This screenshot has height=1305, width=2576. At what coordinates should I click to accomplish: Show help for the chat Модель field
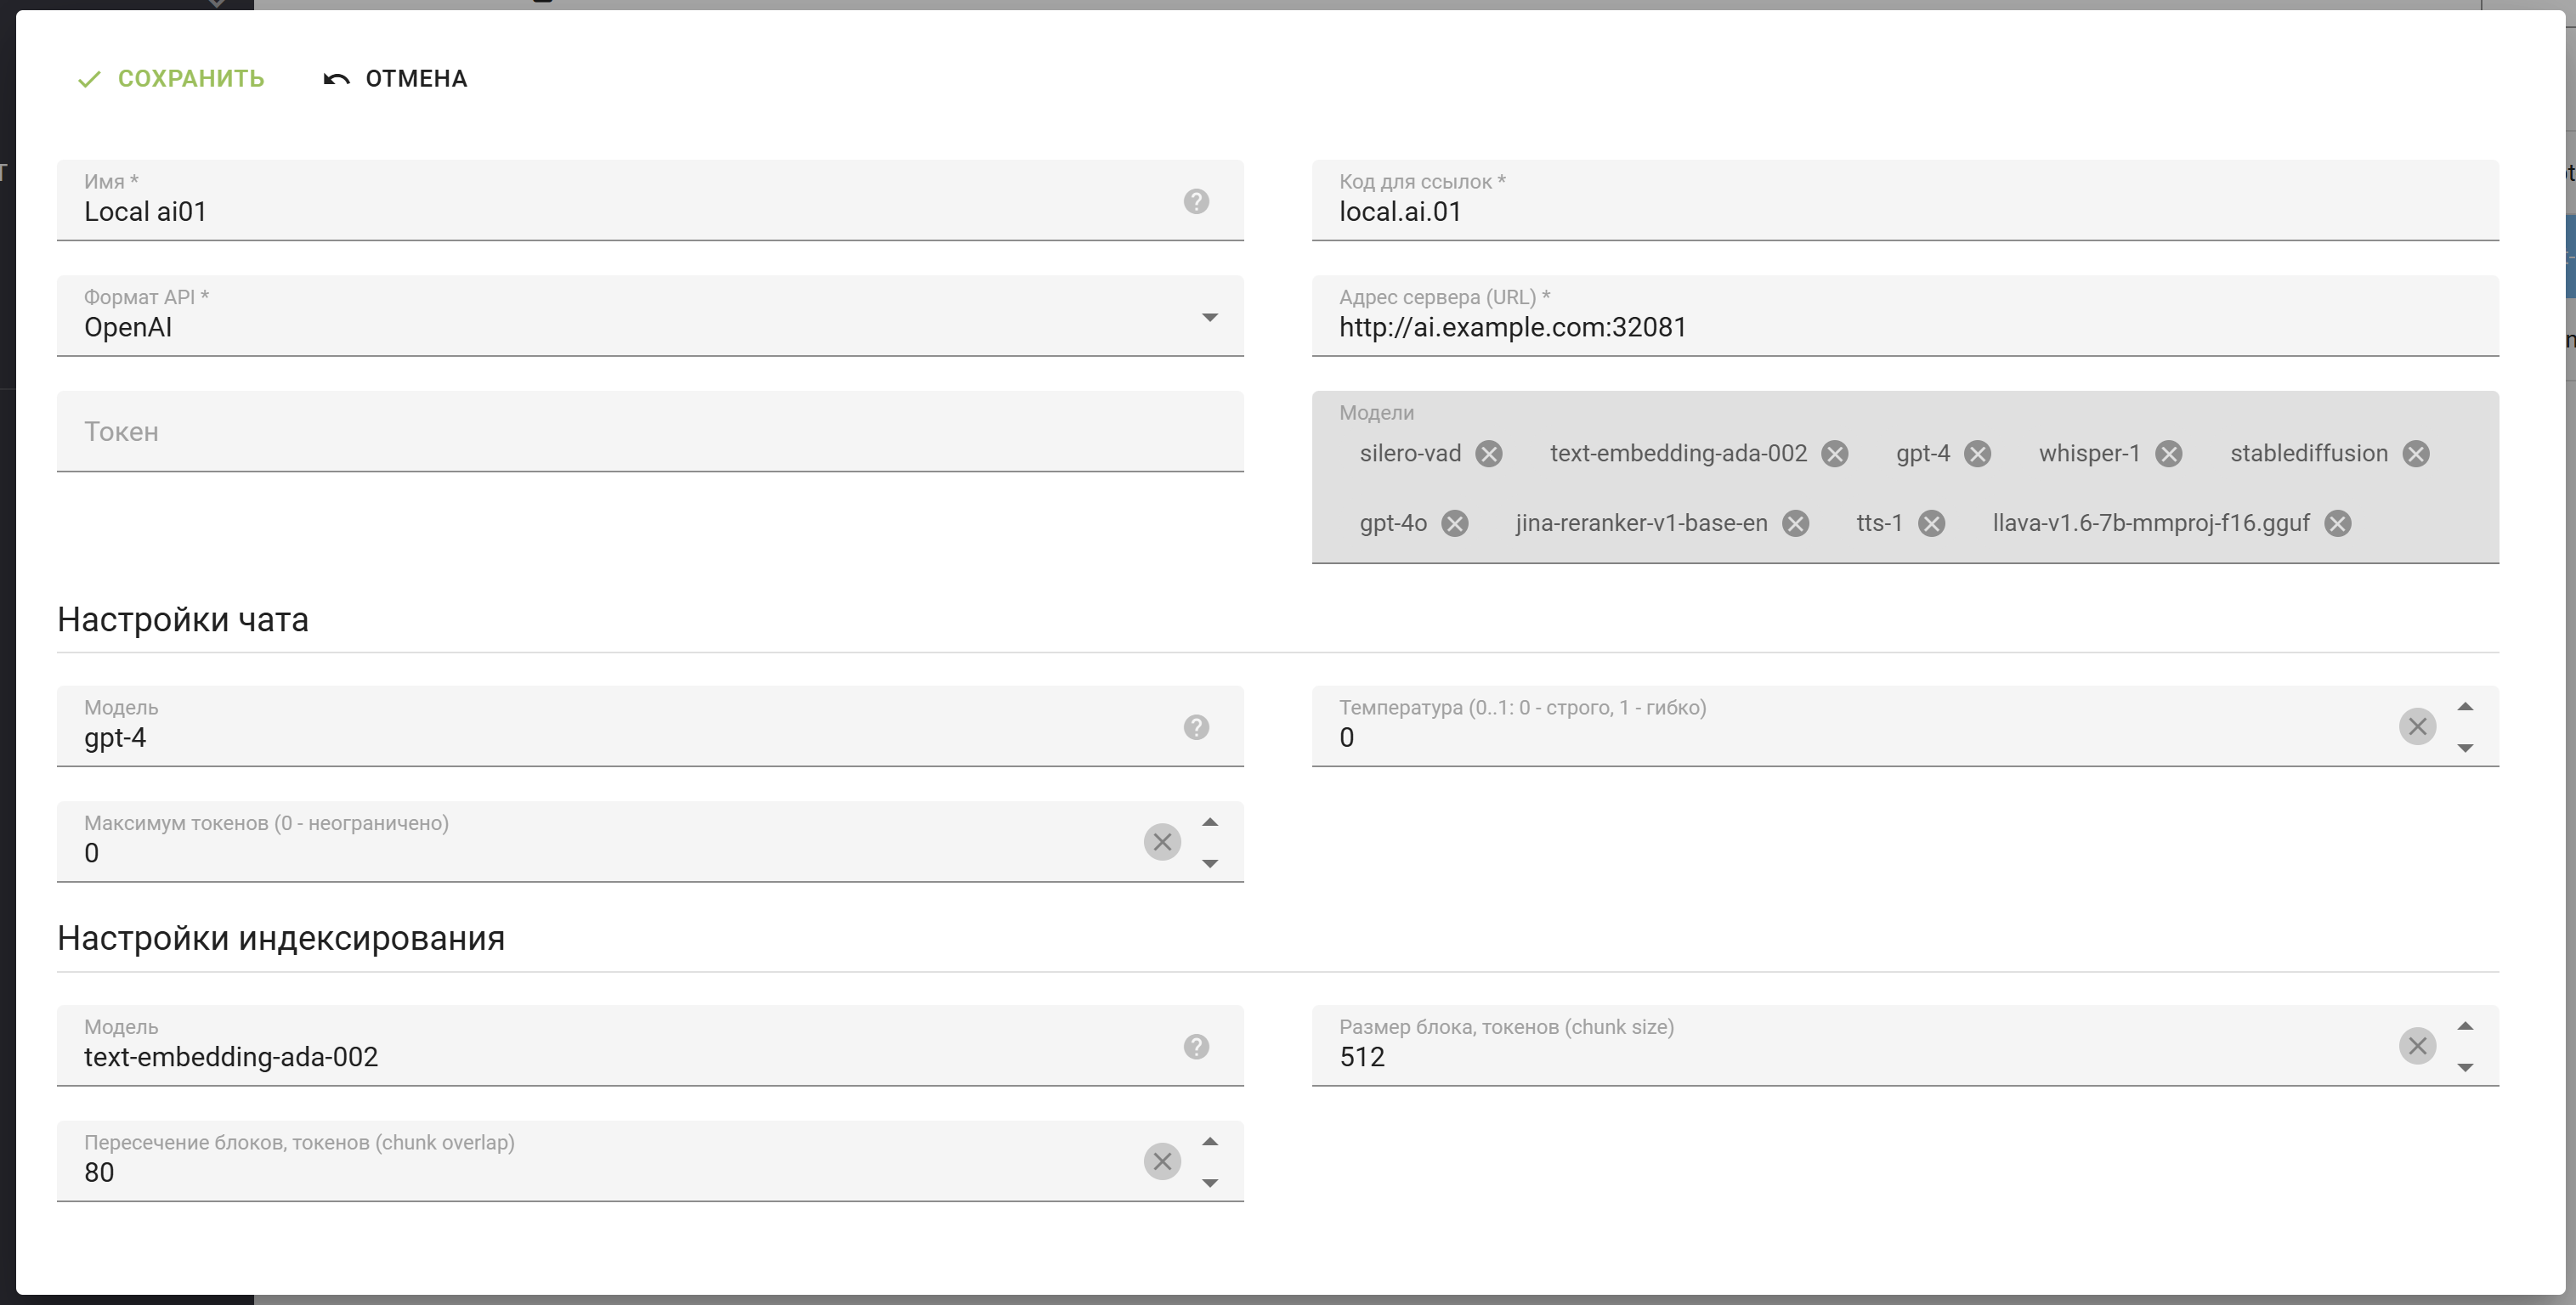(x=1196, y=728)
